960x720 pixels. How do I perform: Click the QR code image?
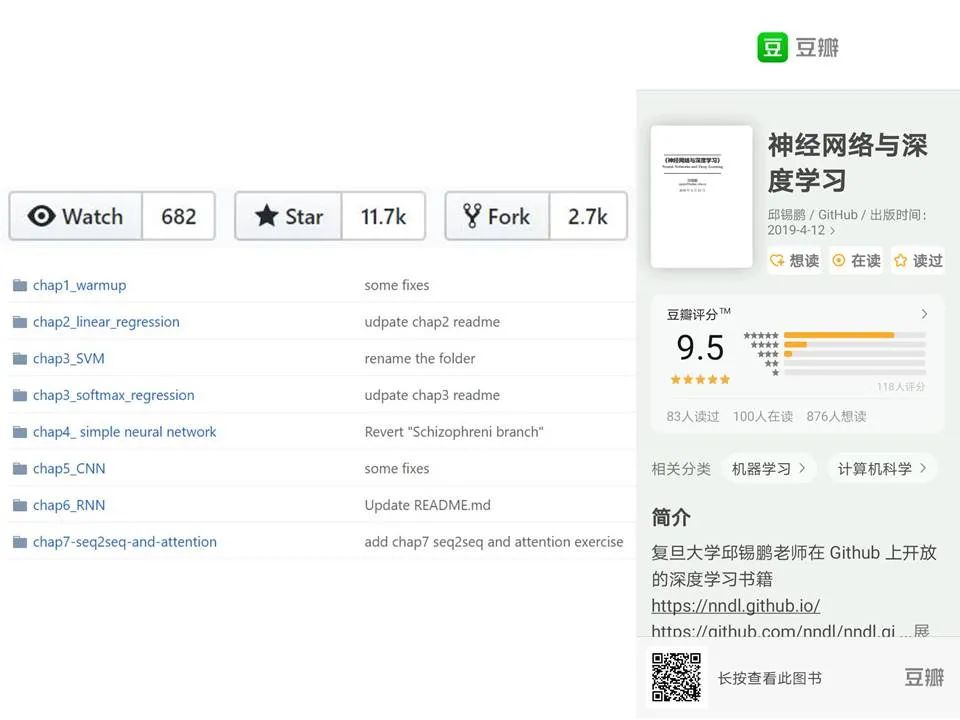676,677
